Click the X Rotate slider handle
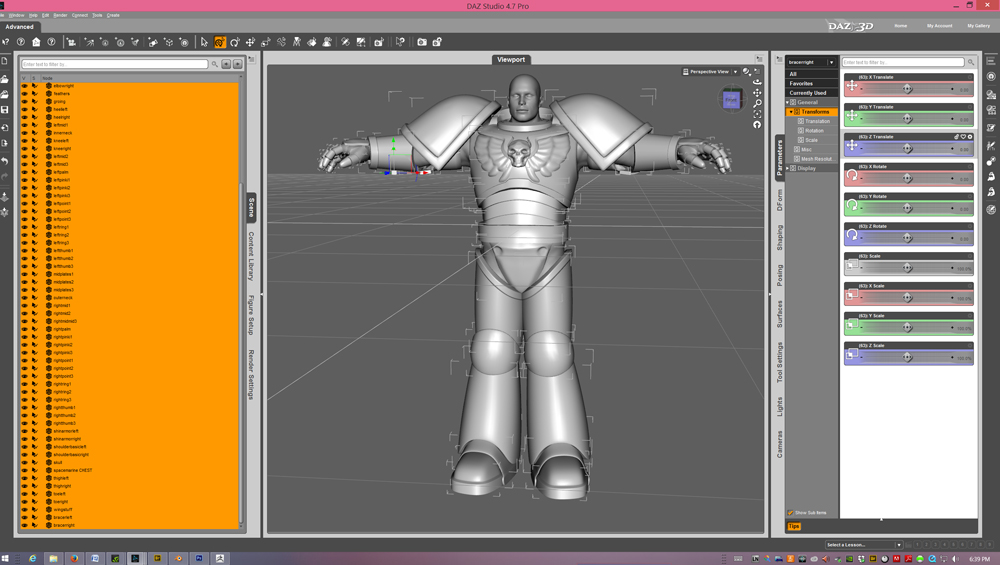This screenshot has height=565, width=1000. [x=907, y=178]
